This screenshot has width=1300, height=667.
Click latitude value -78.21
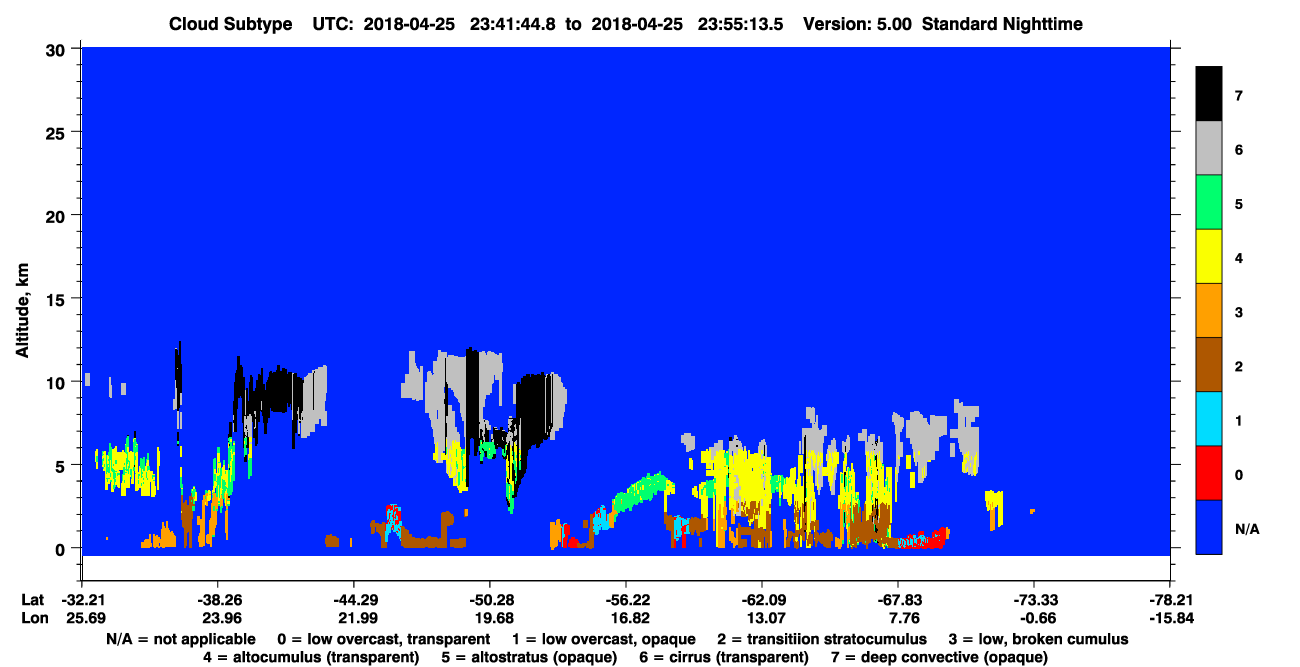coord(1169,600)
